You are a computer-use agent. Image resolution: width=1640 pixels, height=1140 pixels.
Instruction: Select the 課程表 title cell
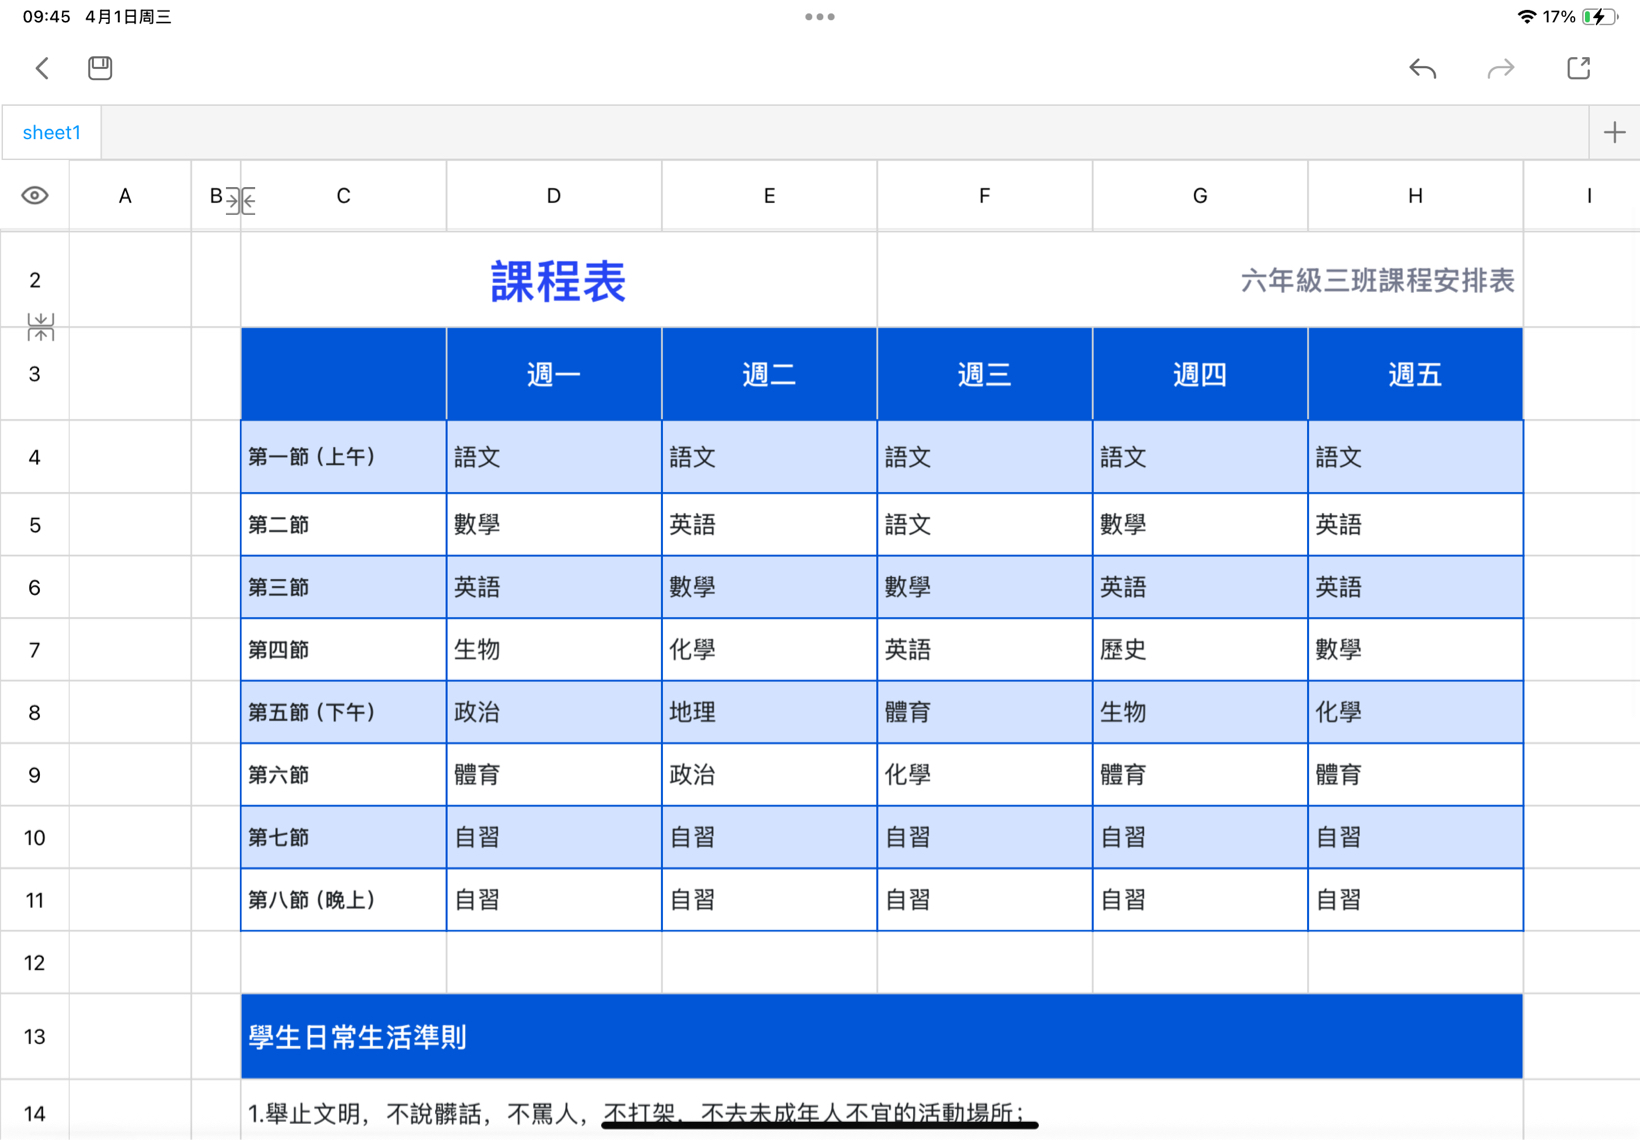click(x=558, y=280)
